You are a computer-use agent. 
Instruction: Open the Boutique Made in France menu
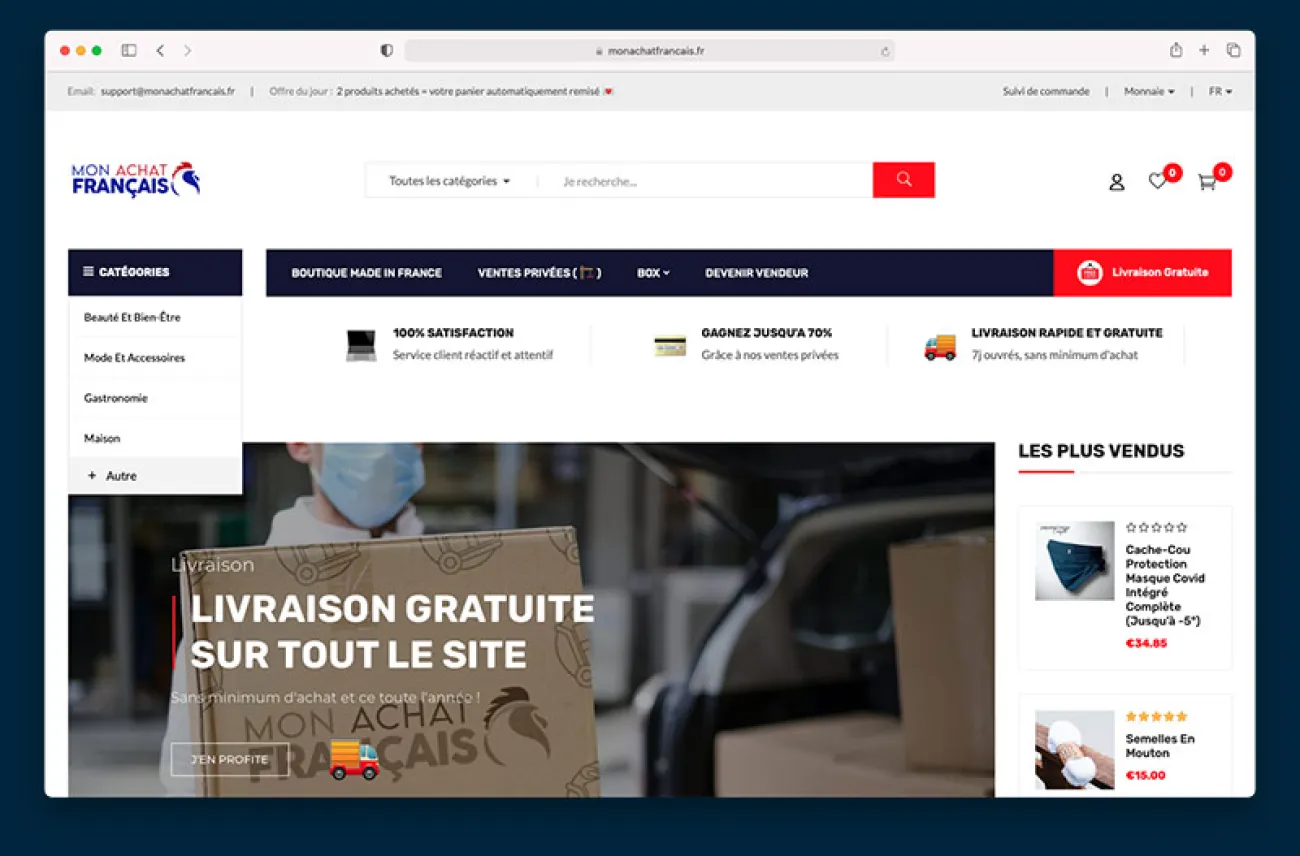pos(366,273)
